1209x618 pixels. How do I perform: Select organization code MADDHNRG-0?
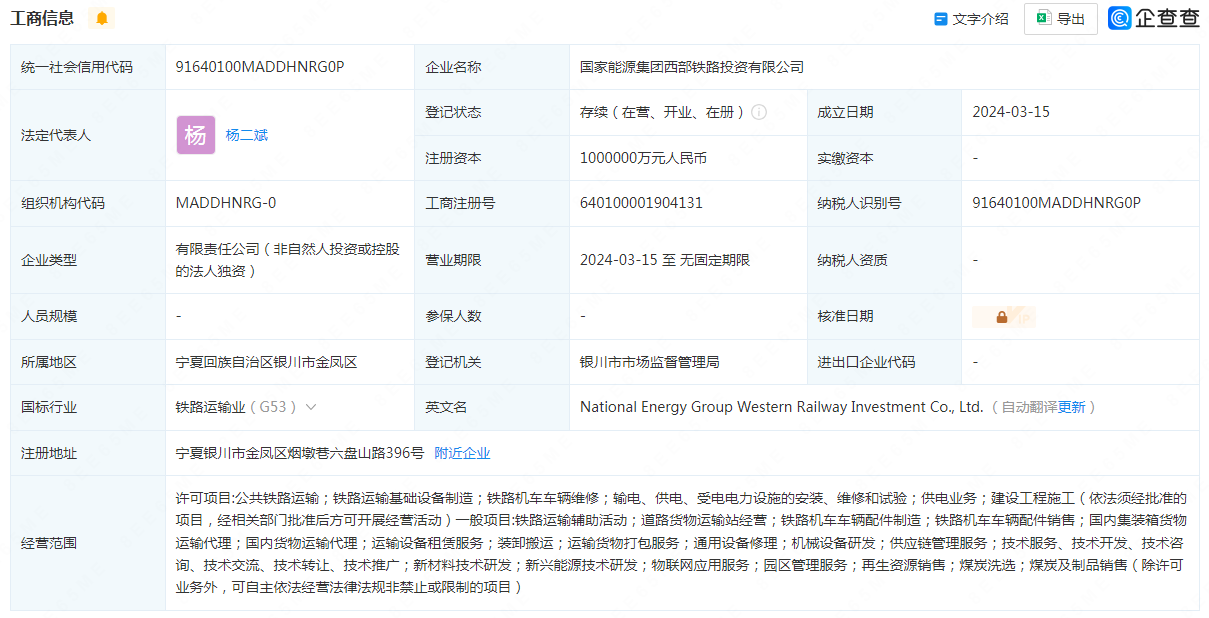226,203
